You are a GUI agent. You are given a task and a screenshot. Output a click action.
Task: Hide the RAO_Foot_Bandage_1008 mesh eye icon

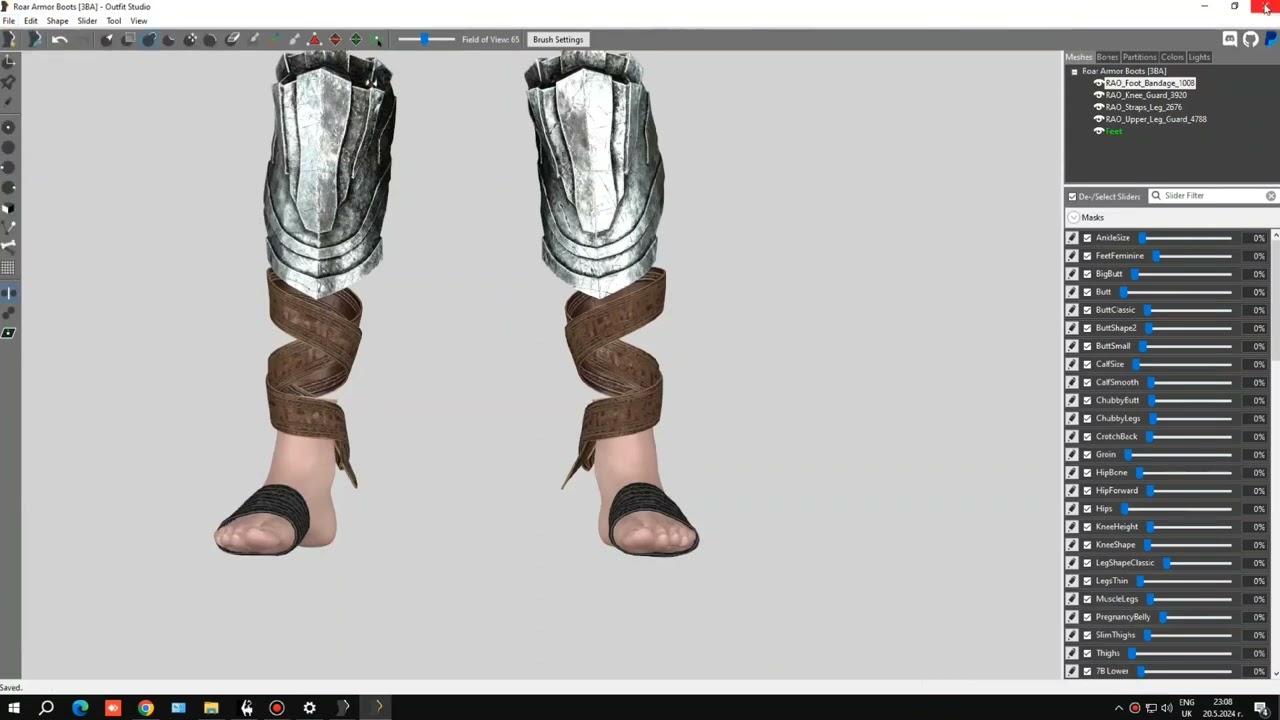pyautogui.click(x=1099, y=83)
